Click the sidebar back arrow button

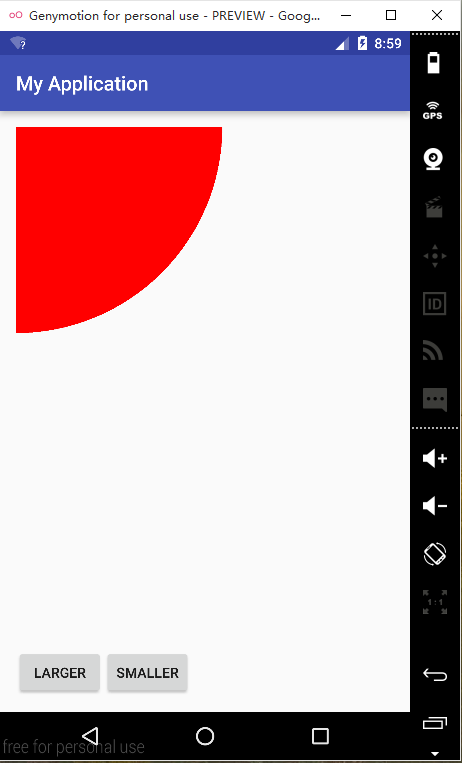(x=435, y=674)
